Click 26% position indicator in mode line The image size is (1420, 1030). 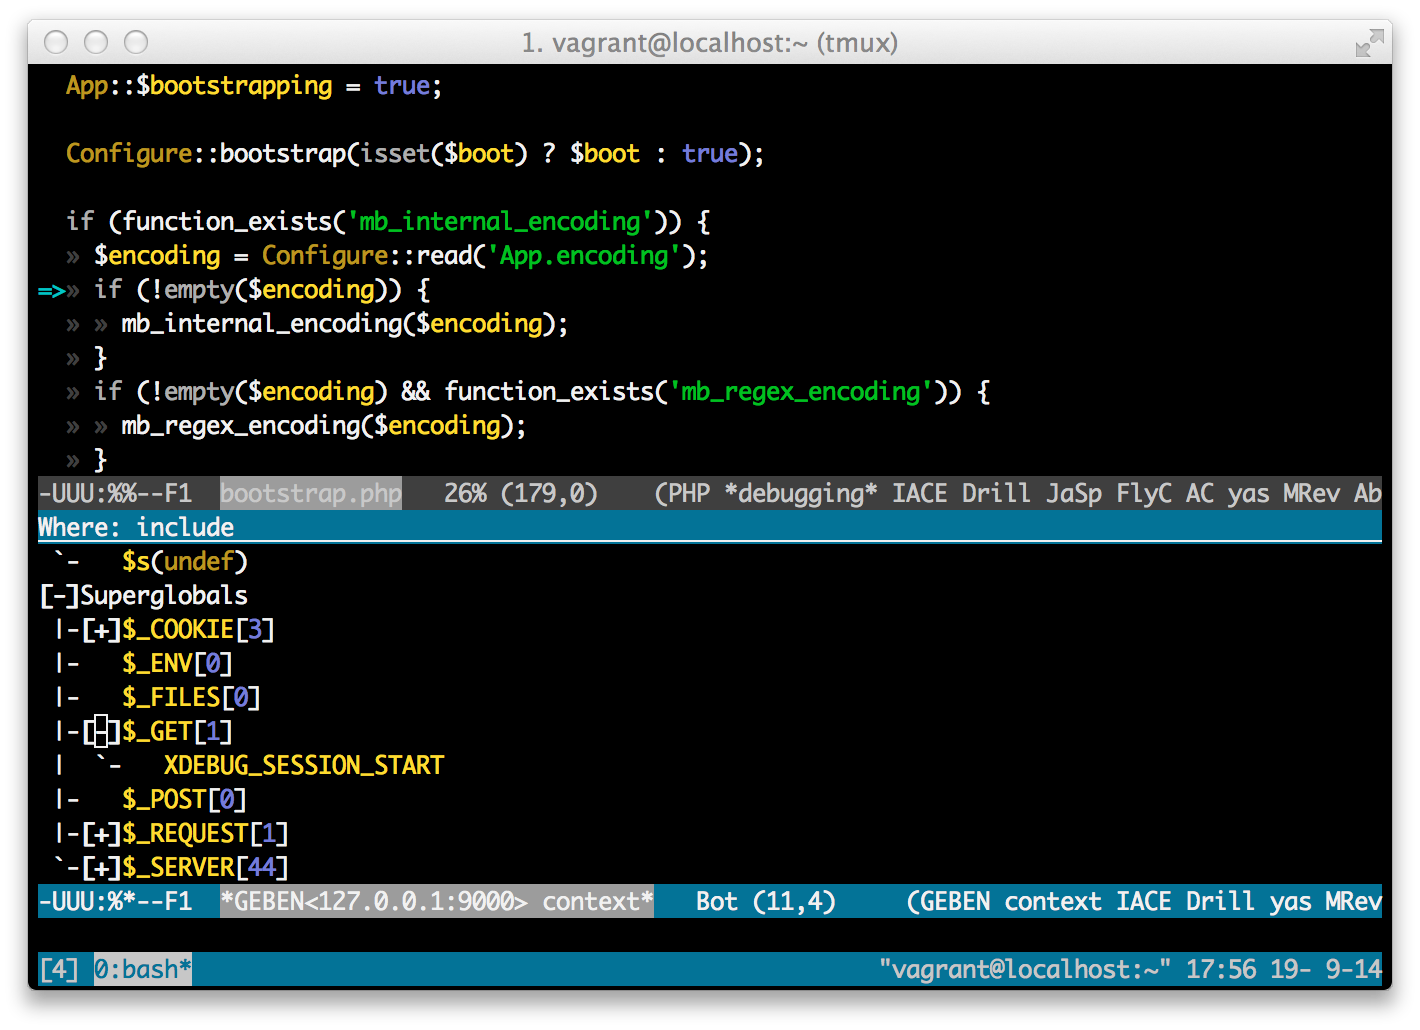pos(465,493)
